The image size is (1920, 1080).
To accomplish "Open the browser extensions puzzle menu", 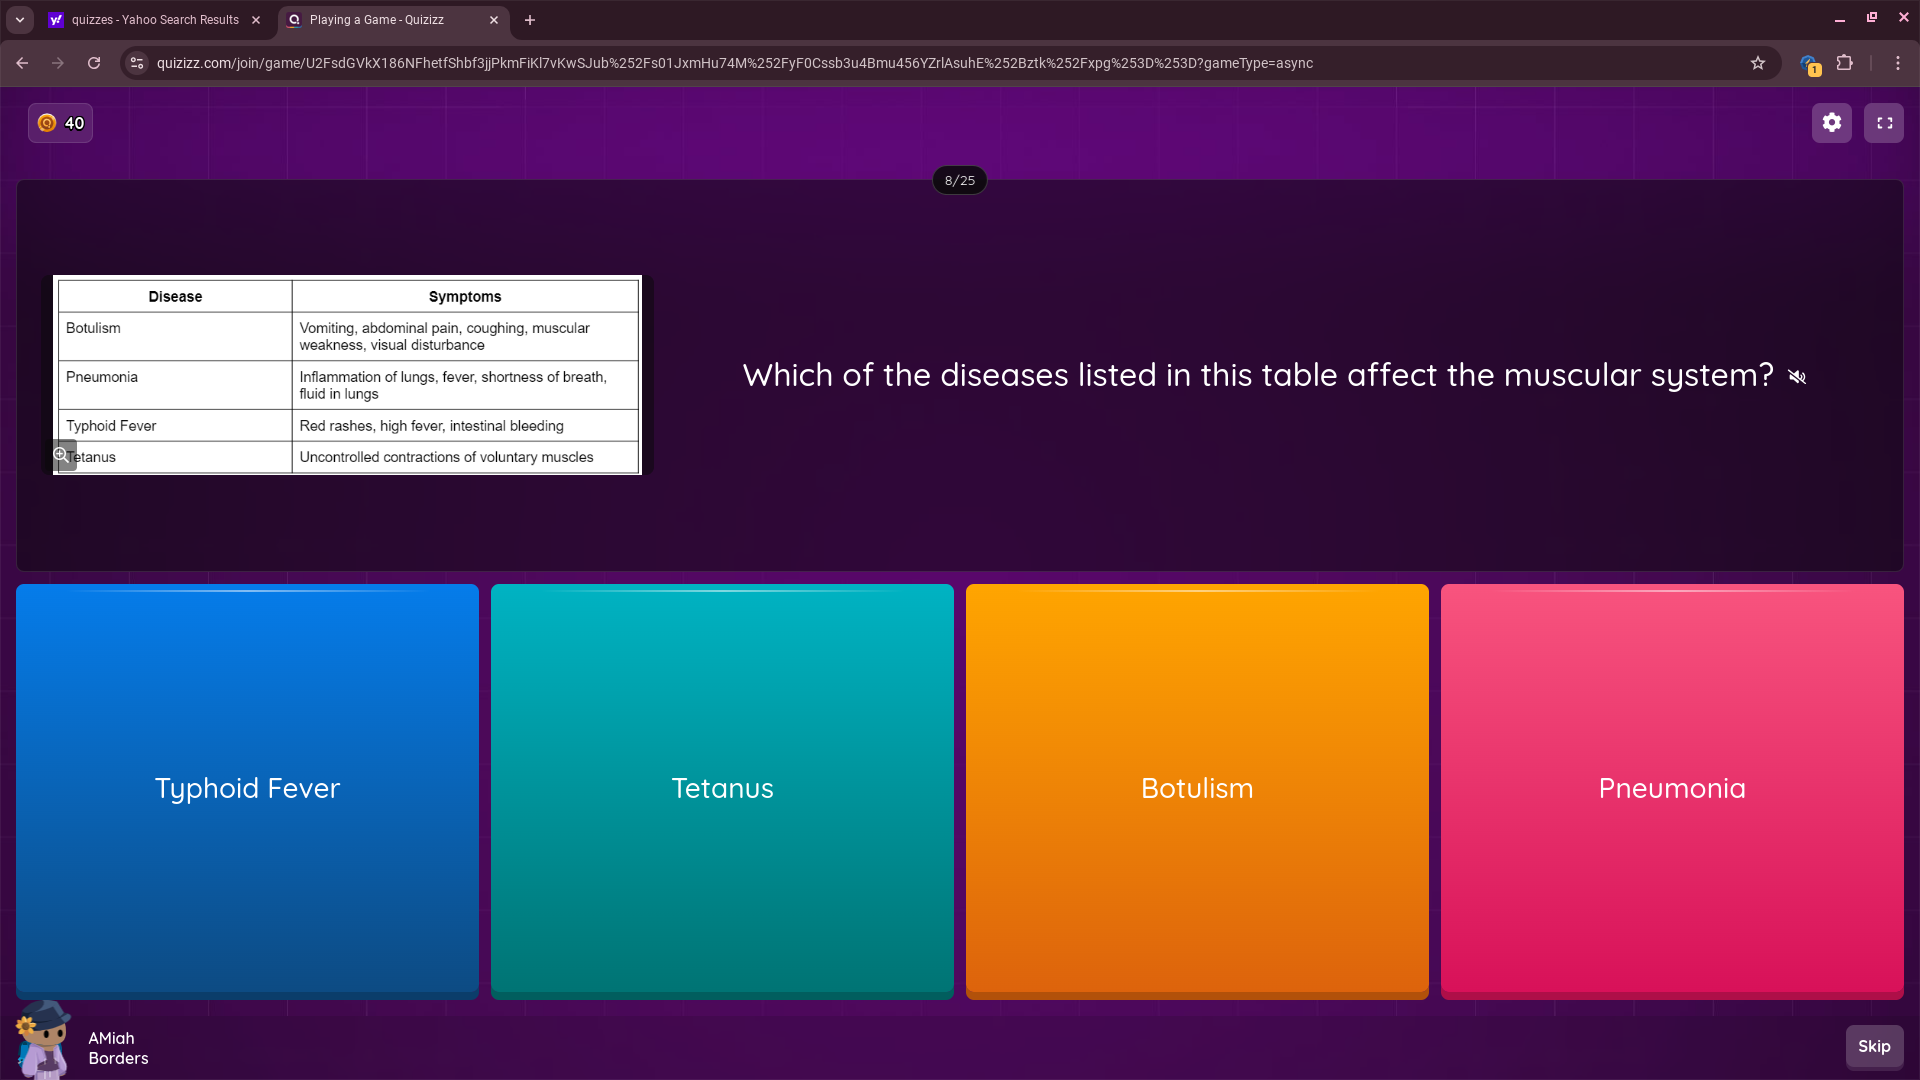I will 1845,63.
